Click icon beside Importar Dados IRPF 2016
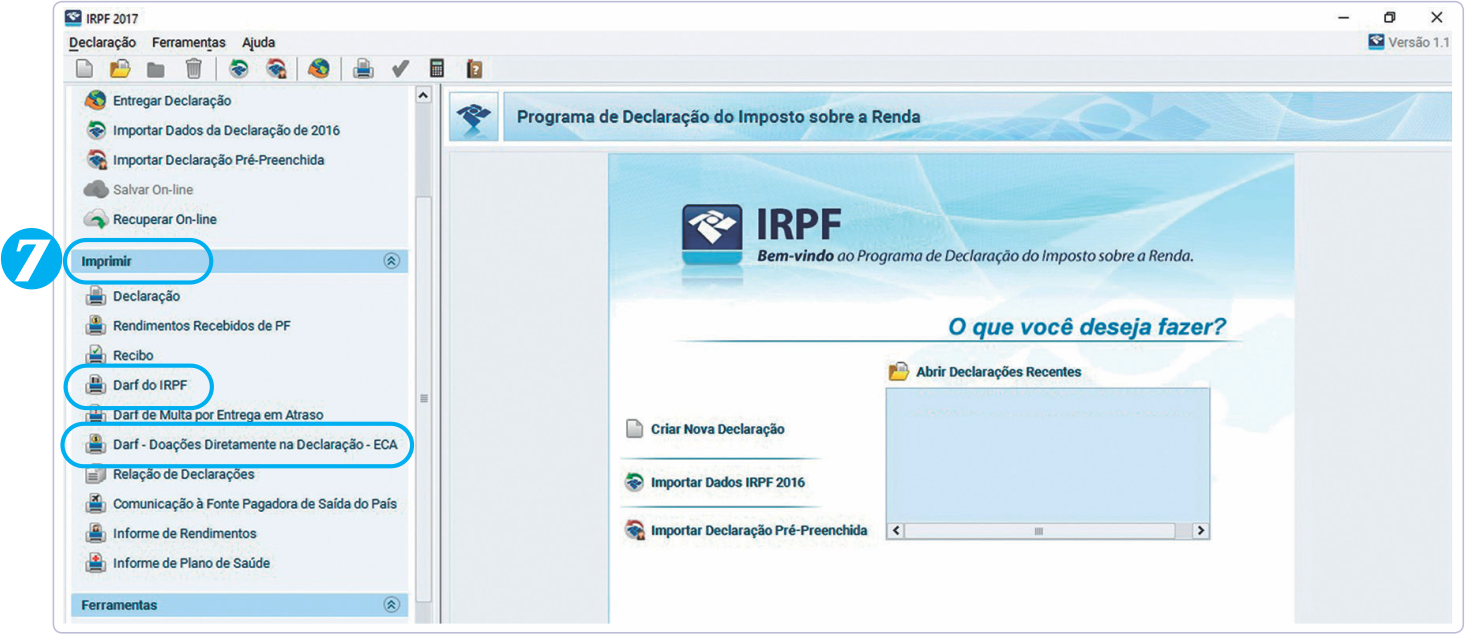 point(634,482)
